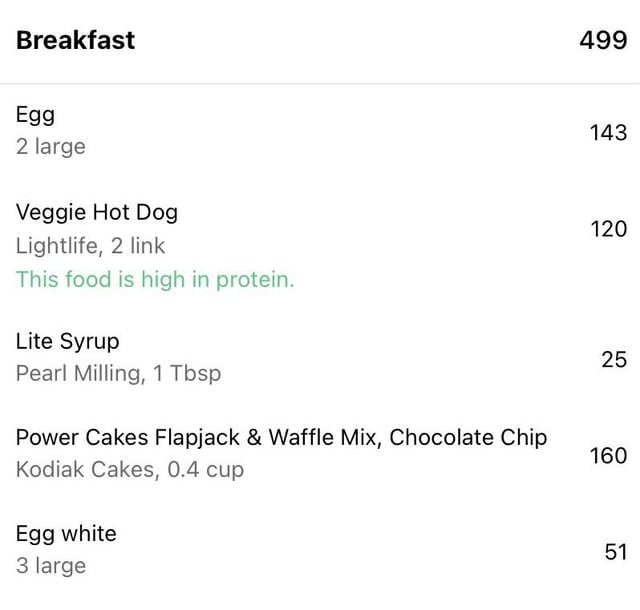
Task: Click the 499 breakfast calorie total
Action: (x=603, y=40)
